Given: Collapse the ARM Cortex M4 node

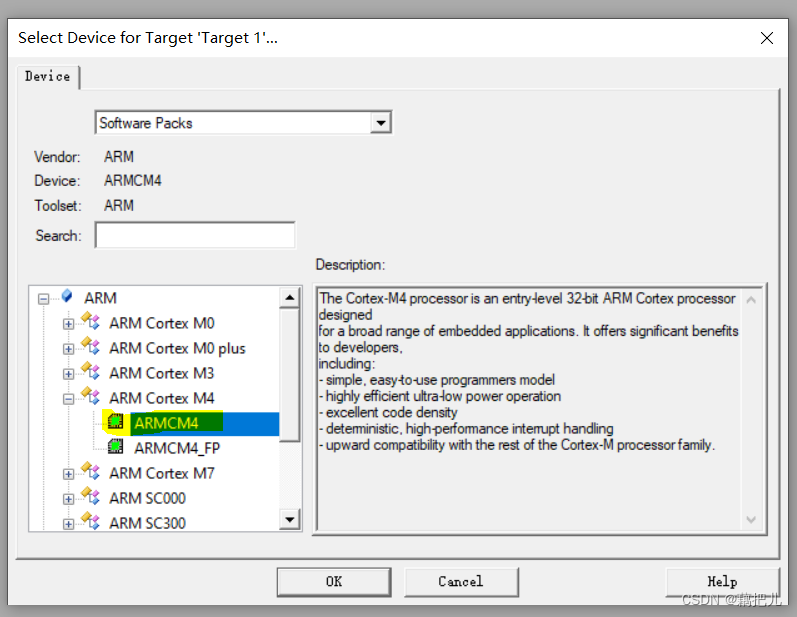Looking at the screenshot, I should pos(68,399).
